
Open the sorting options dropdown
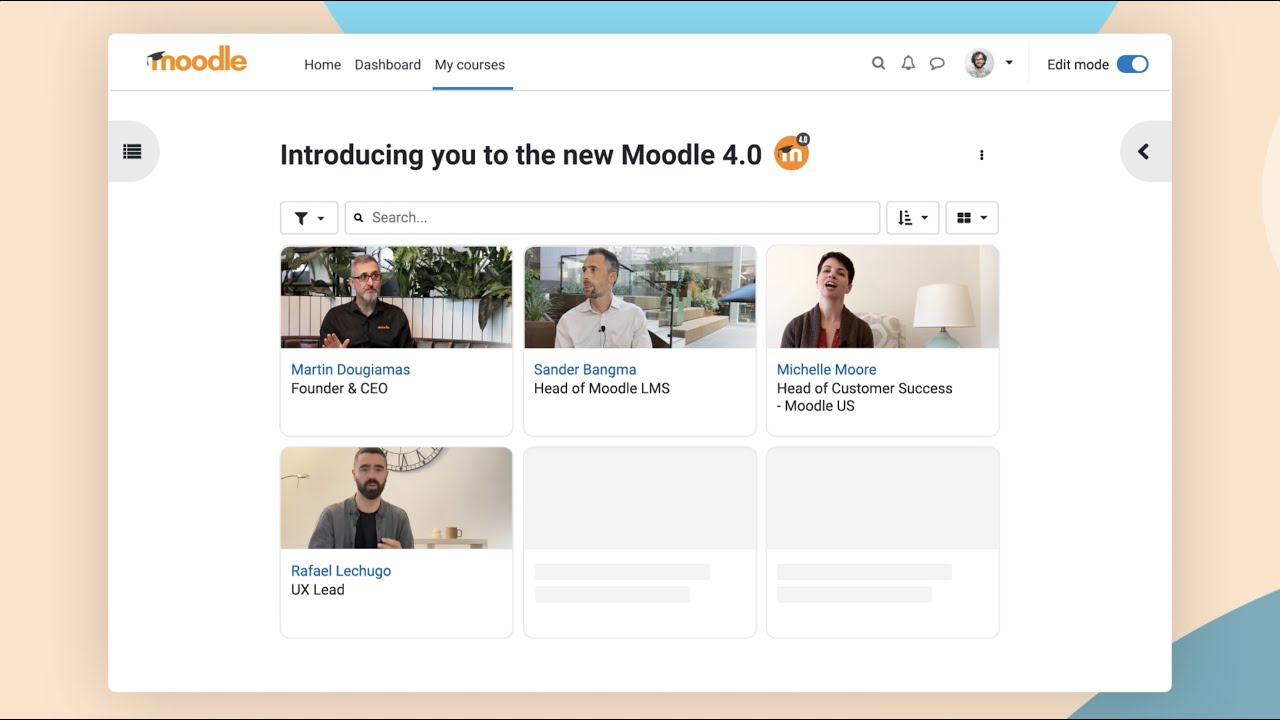(x=912, y=217)
